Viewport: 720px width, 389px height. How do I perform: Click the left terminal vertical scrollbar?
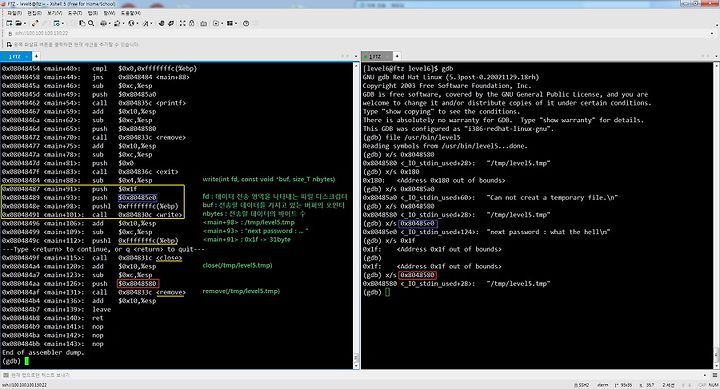coord(356,215)
